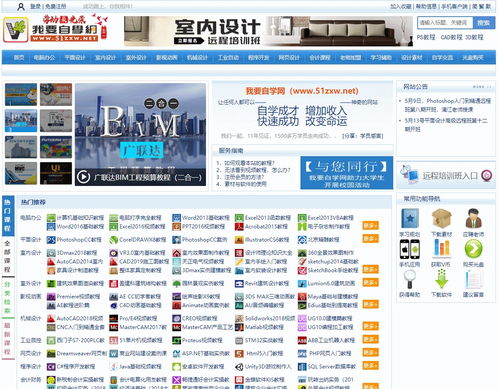Switch to the 全部课程 side tab
Image resolution: width=499 pixels, height=389 pixels.
coord(8,256)
